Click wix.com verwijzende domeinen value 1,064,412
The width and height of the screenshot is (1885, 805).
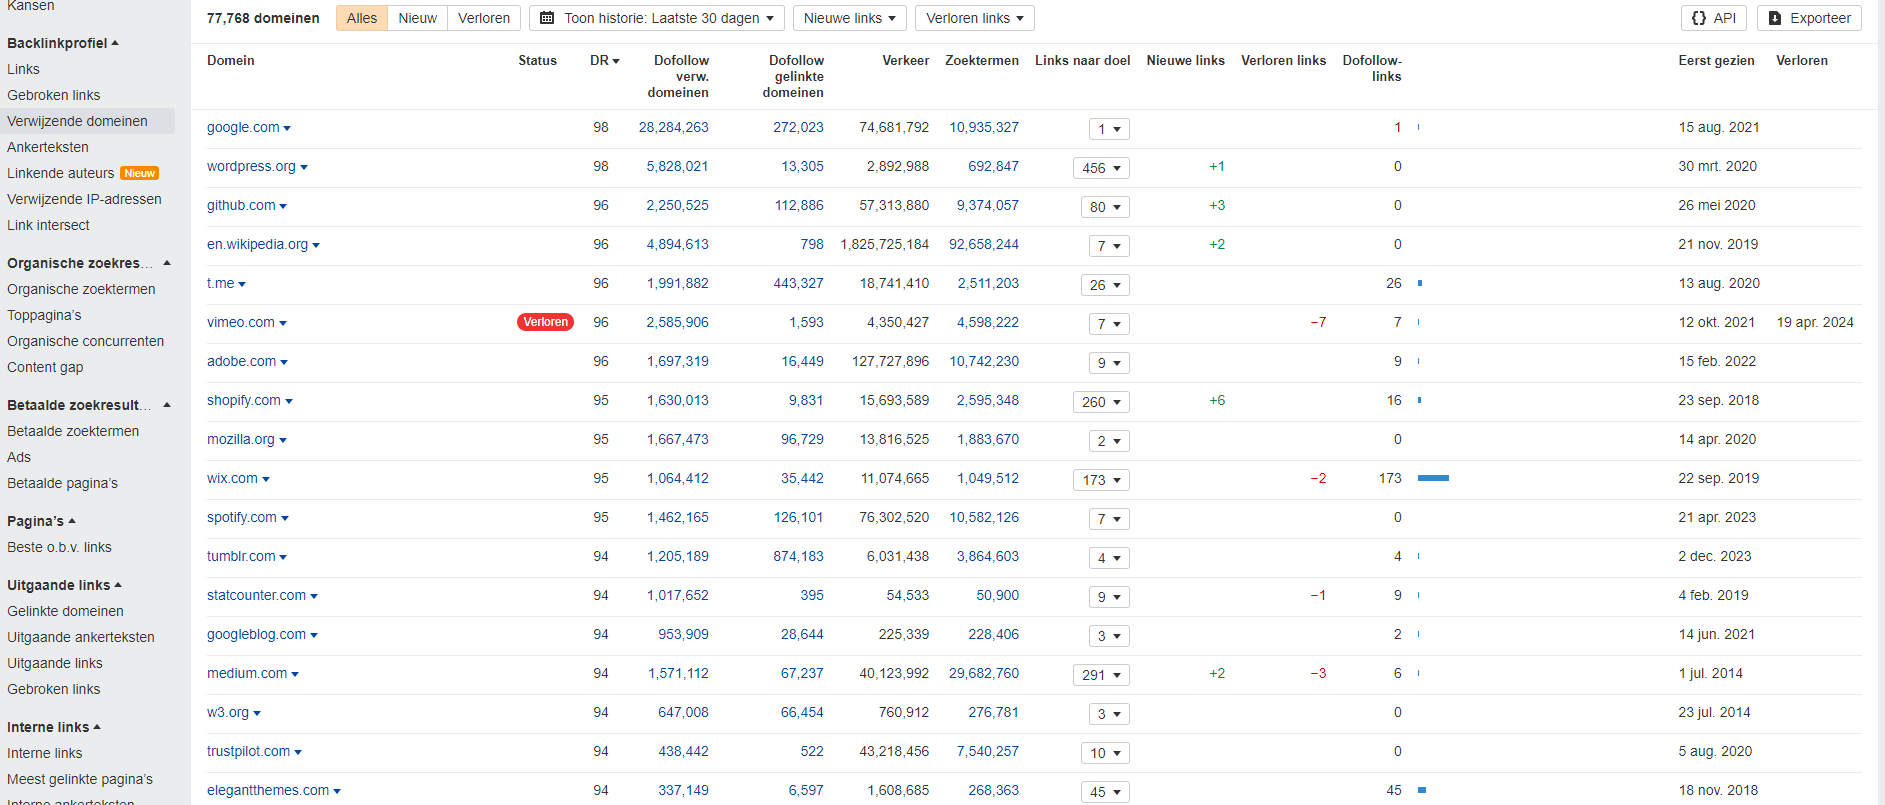click(x=677, y=478)
